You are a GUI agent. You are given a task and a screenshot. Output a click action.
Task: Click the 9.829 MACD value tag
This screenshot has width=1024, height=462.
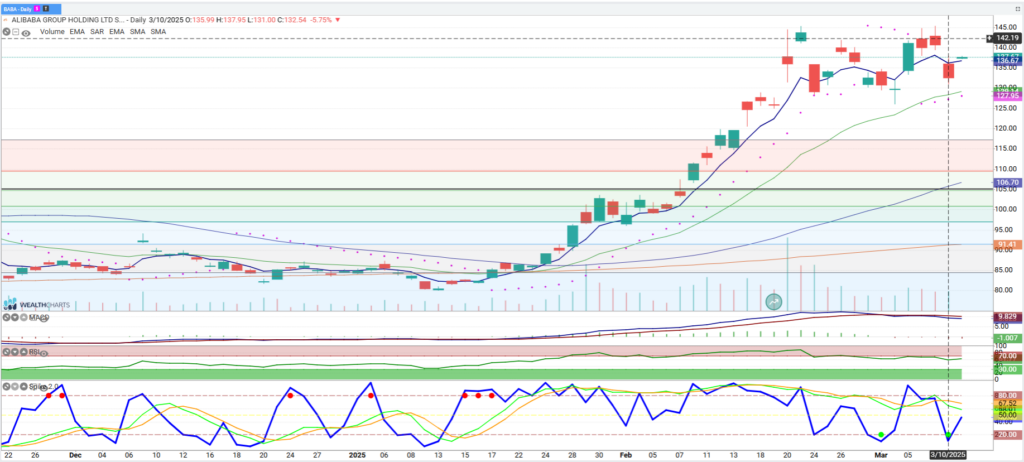tap(1008, 316)
